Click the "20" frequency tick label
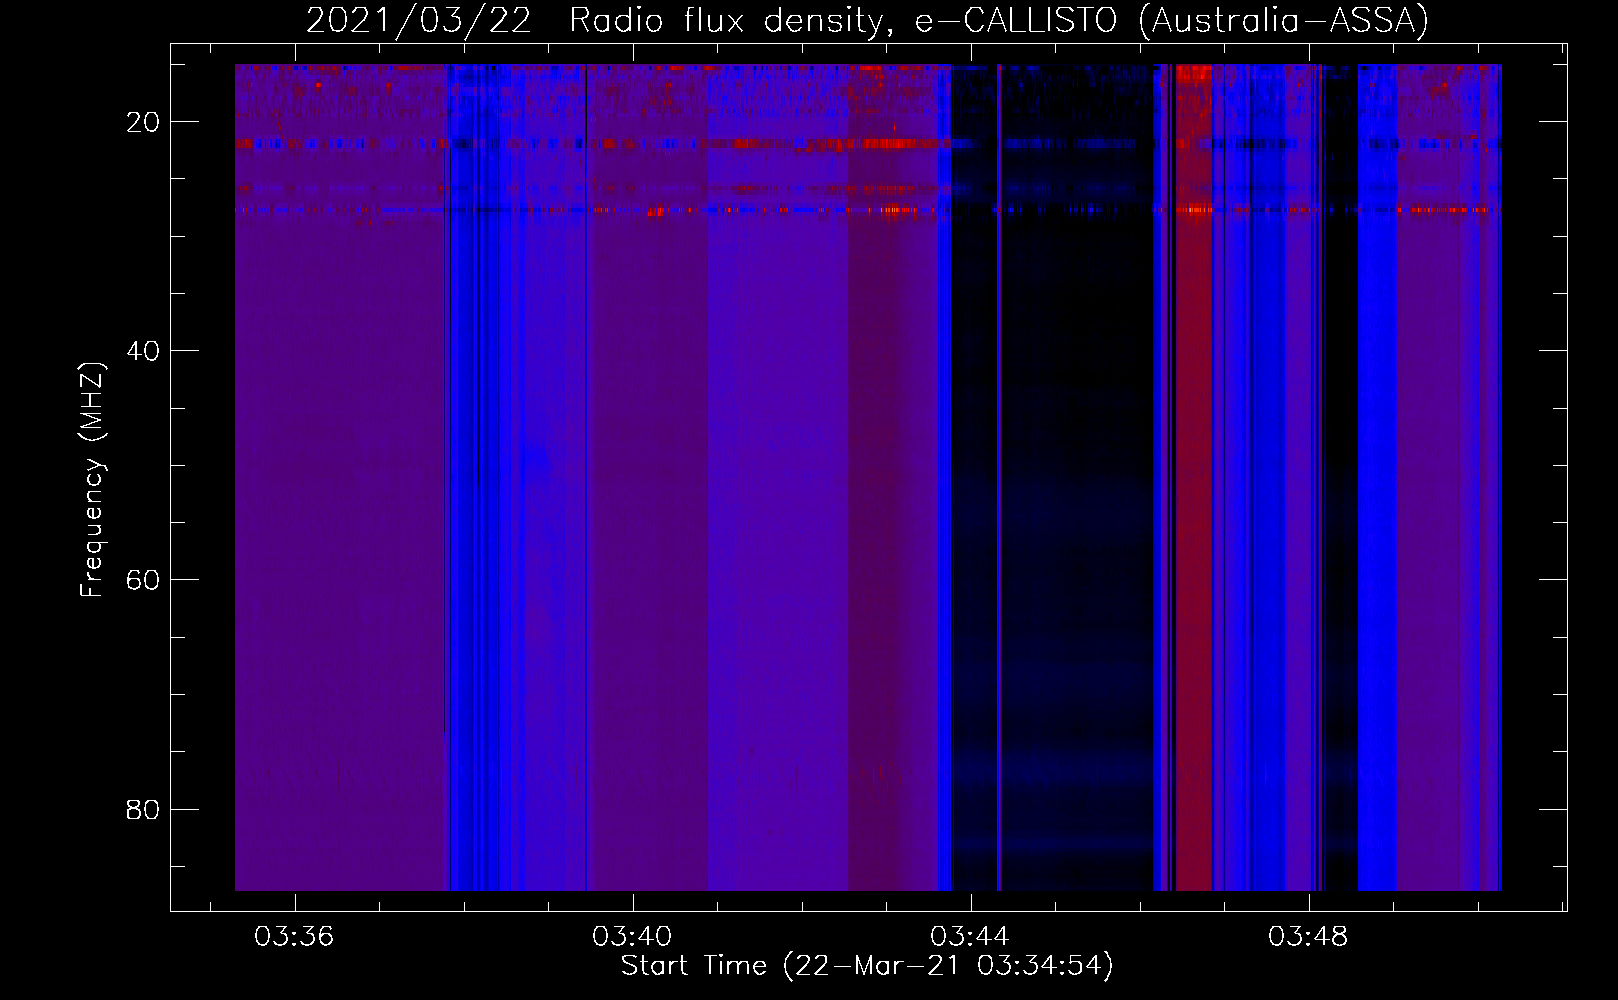Image resolution: width=1618 pixels, height=1000 pixels. point(143,122)
